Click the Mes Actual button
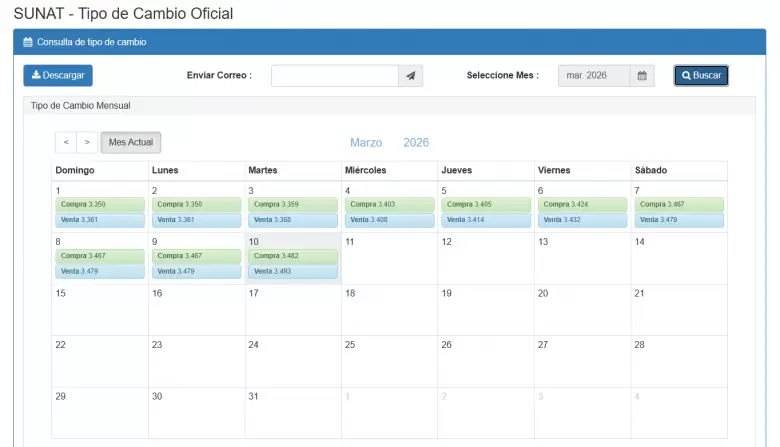 [131, 143]
